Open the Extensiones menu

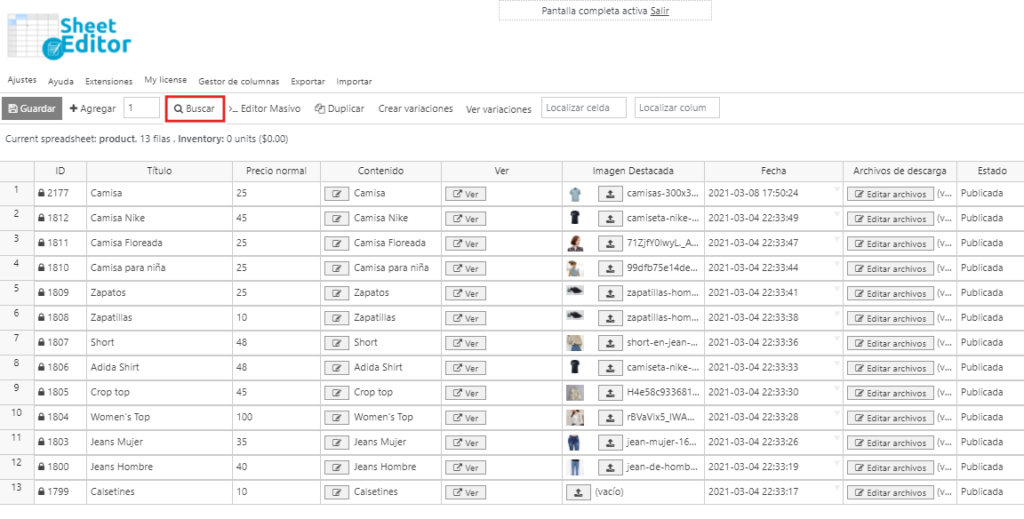pos(109,82)
